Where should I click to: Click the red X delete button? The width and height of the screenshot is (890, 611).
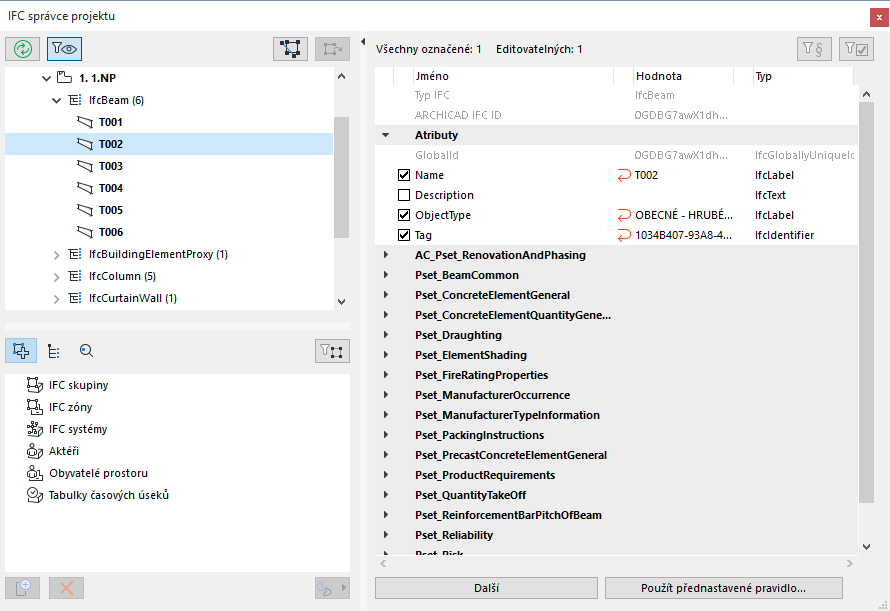(67, 588)
